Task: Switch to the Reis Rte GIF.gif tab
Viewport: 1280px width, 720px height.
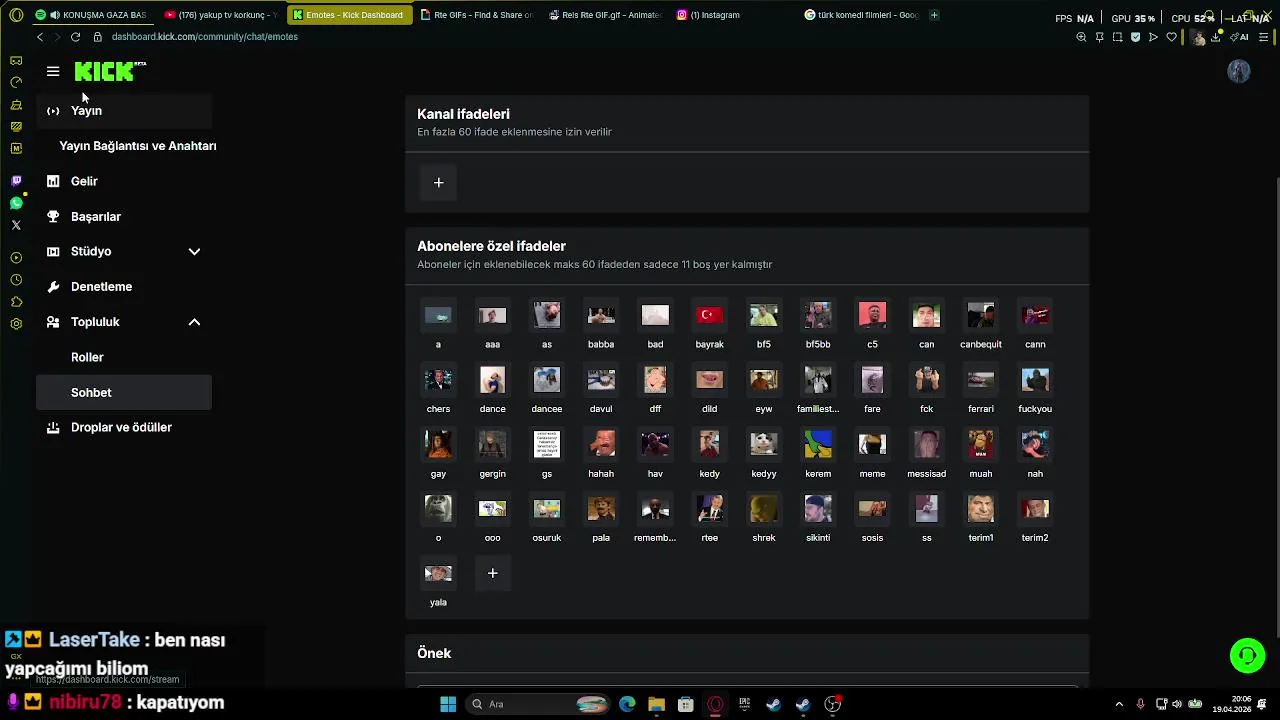Action: (x=605, y=15)
